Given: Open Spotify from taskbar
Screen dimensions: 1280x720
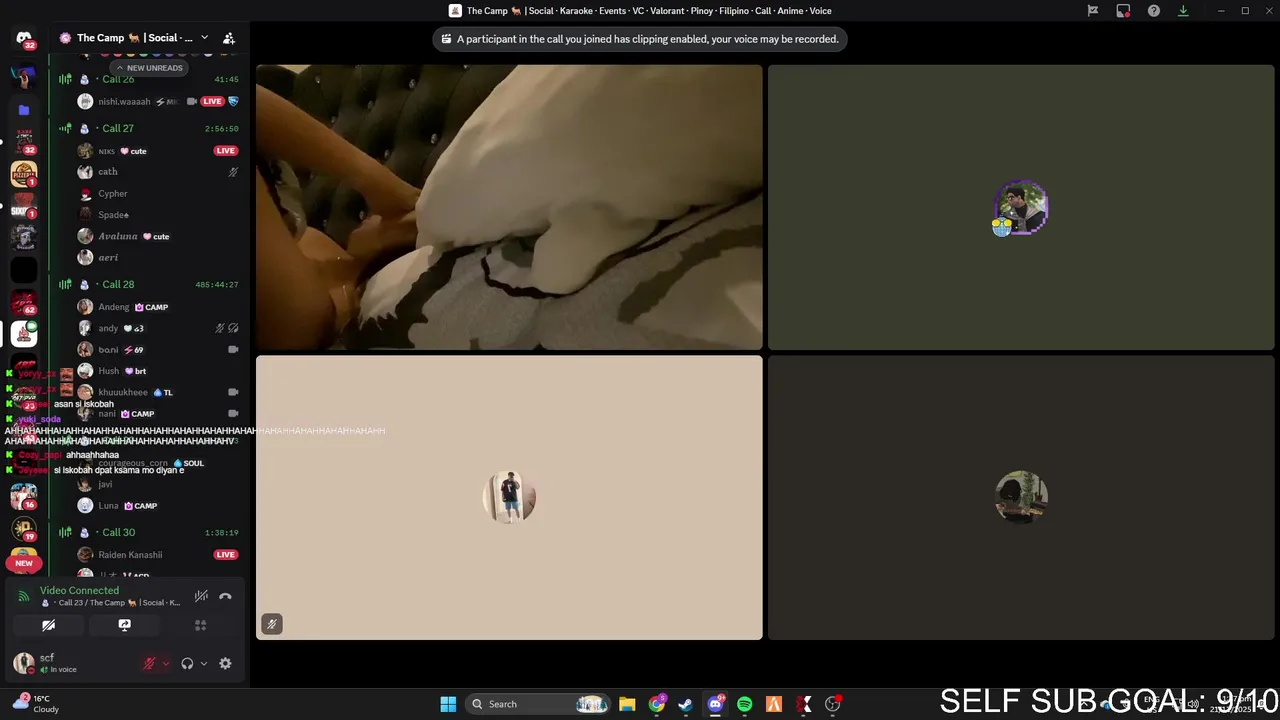Looking at the screenshot, I should tap(744, 704).
